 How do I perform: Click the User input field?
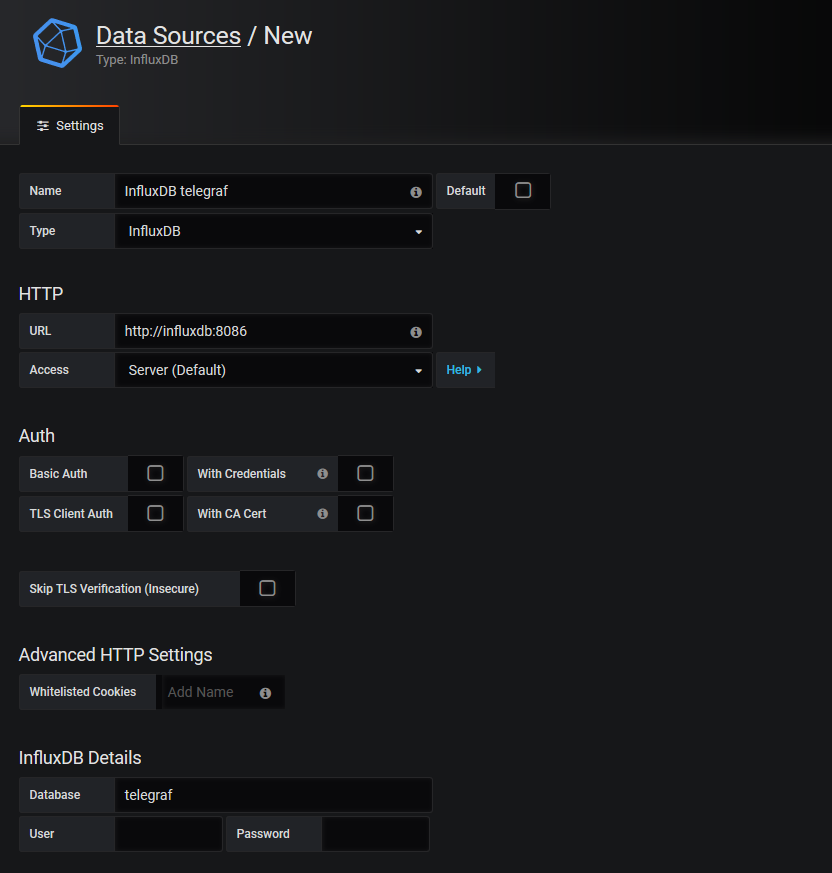click(x=168, y=834)
